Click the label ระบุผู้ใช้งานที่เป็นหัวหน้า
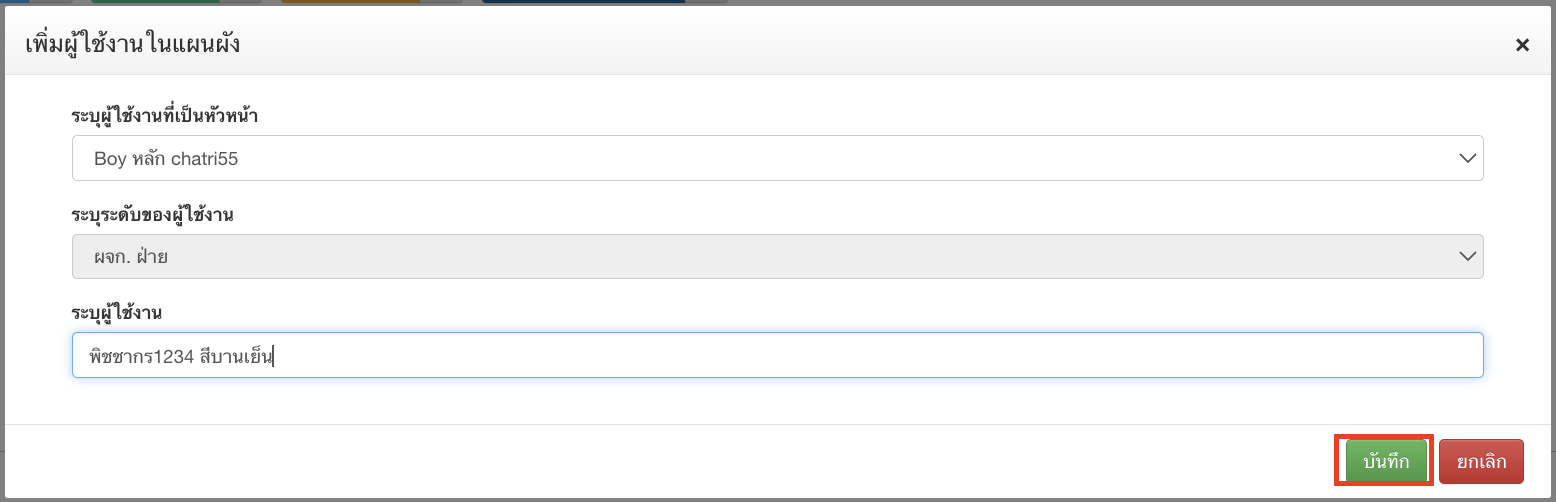 click(165, 116)
